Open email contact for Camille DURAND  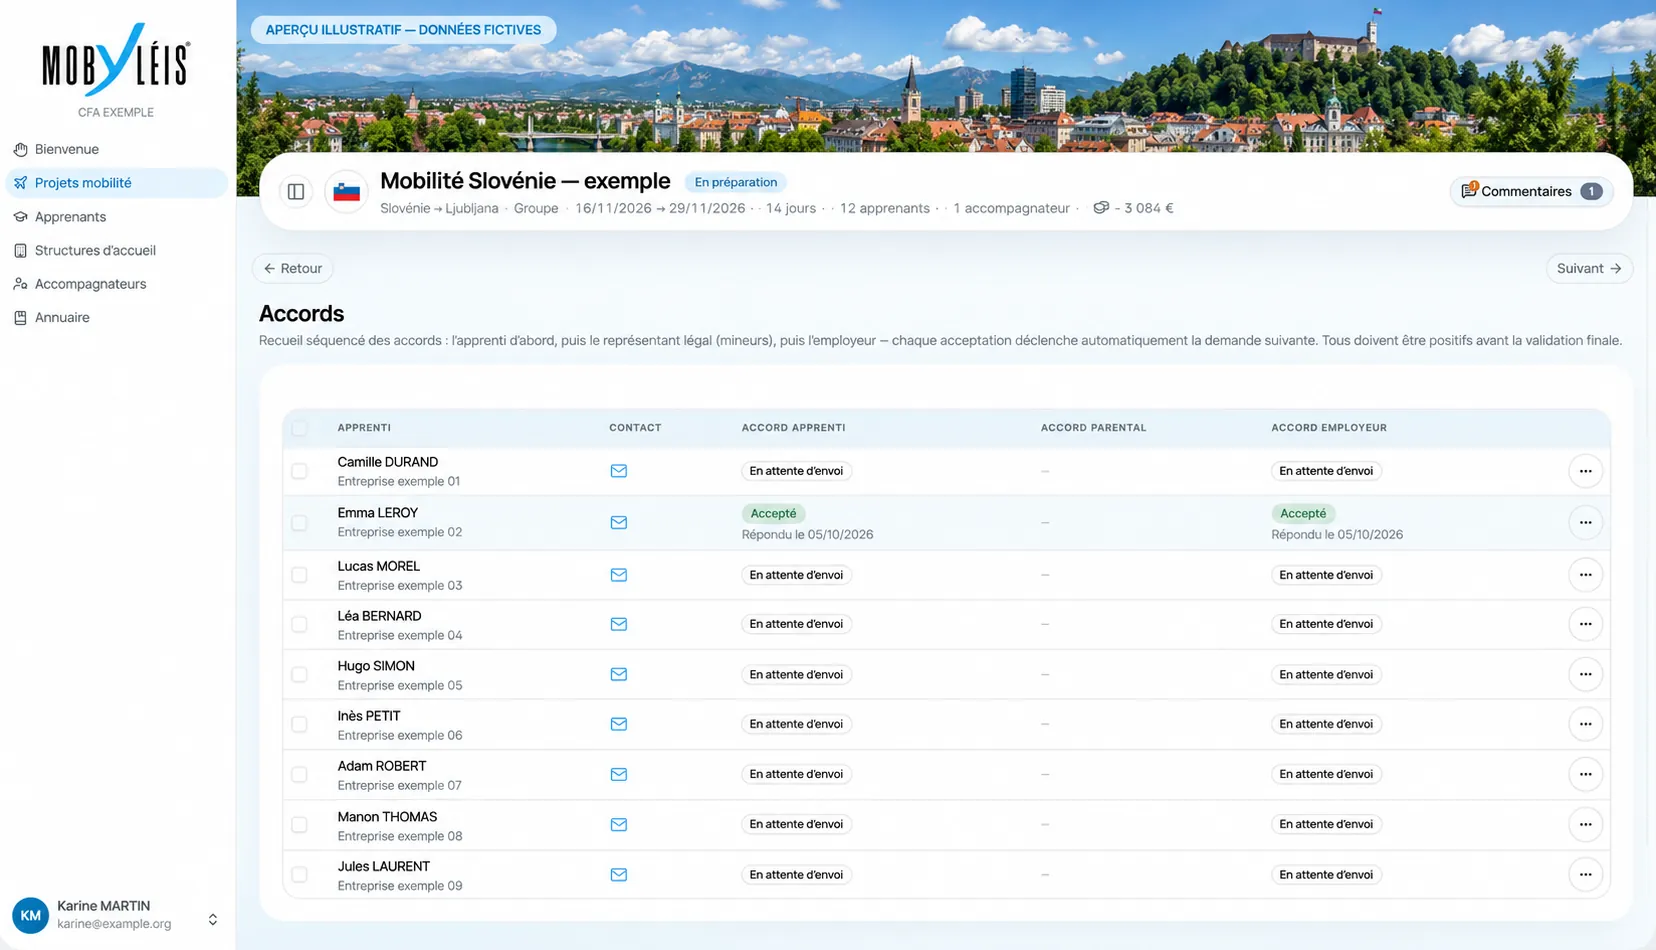point(619,471)
